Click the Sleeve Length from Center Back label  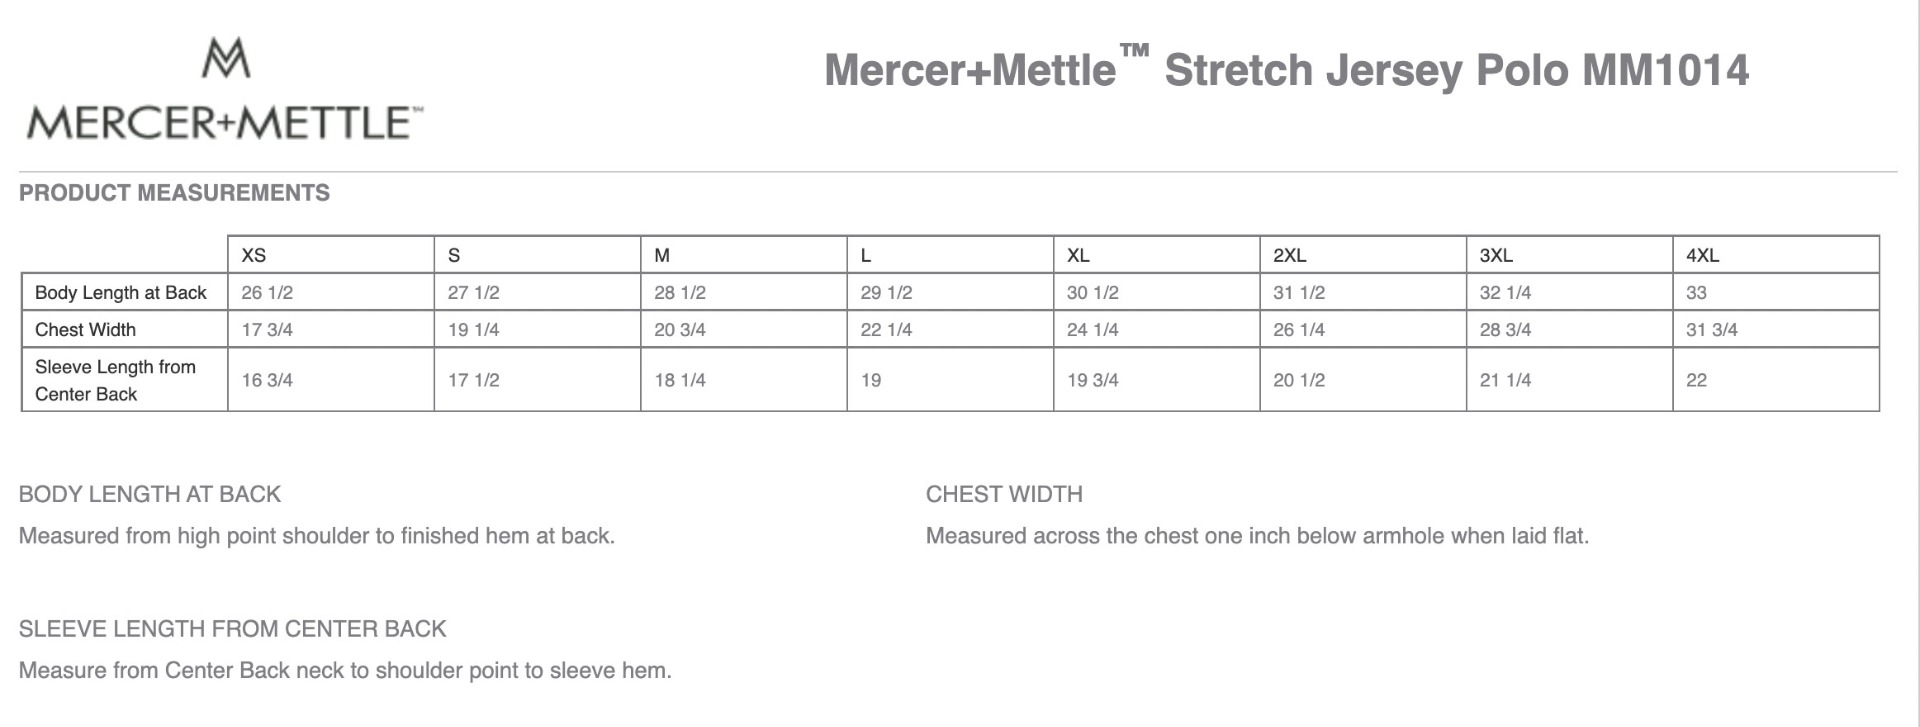115,380
